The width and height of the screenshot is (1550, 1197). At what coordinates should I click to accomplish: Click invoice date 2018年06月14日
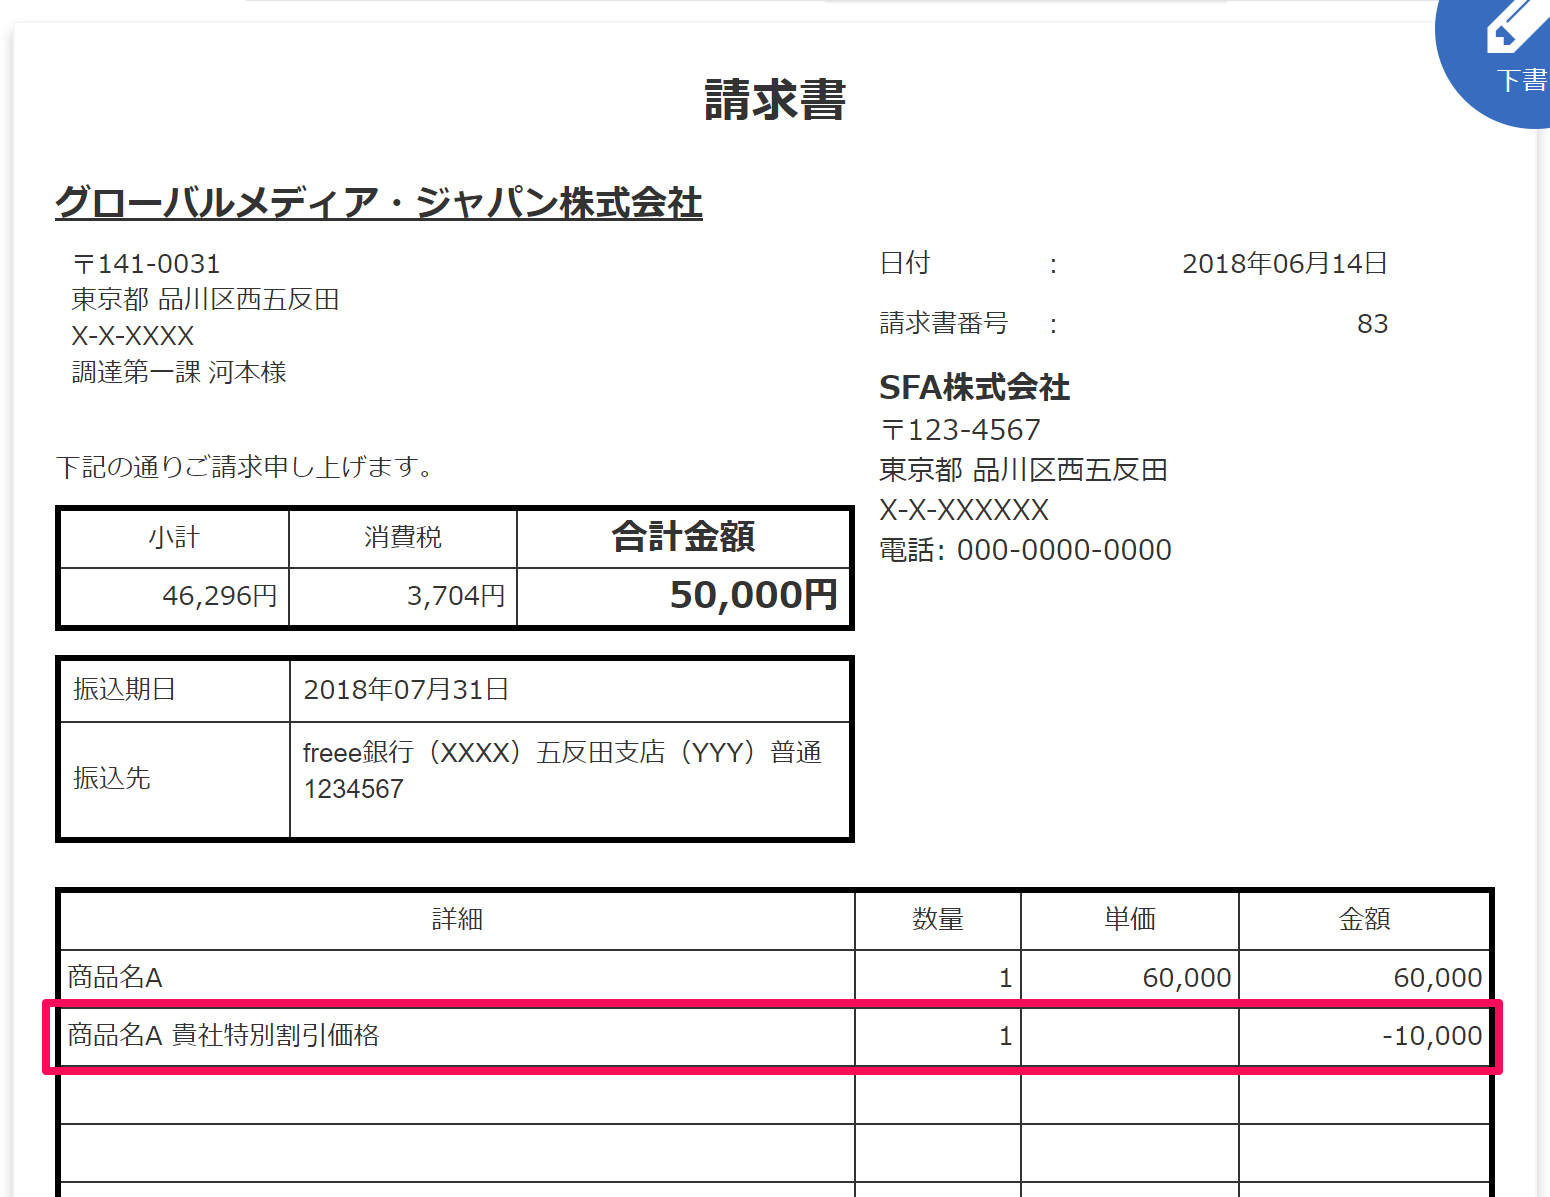click(x=1285, y=264)
